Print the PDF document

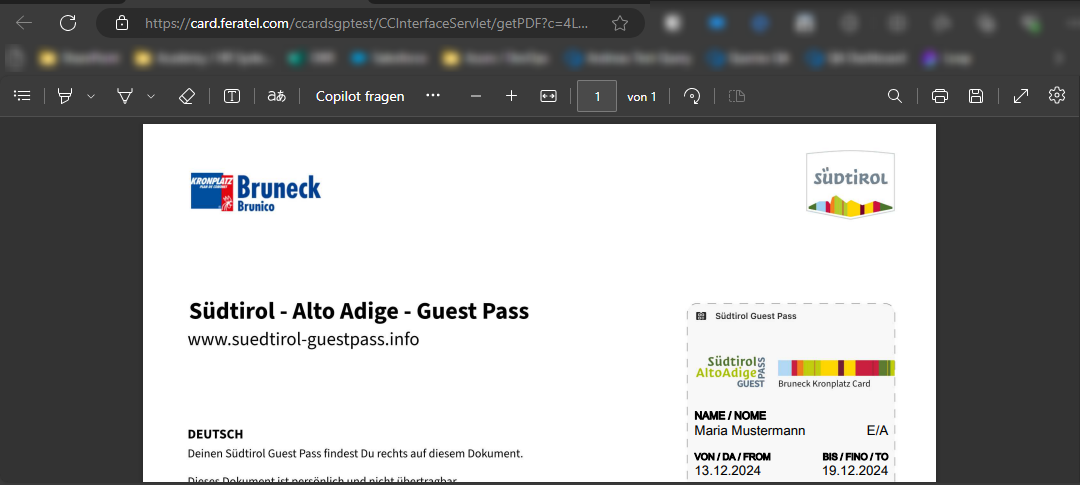tap(939, 96)
